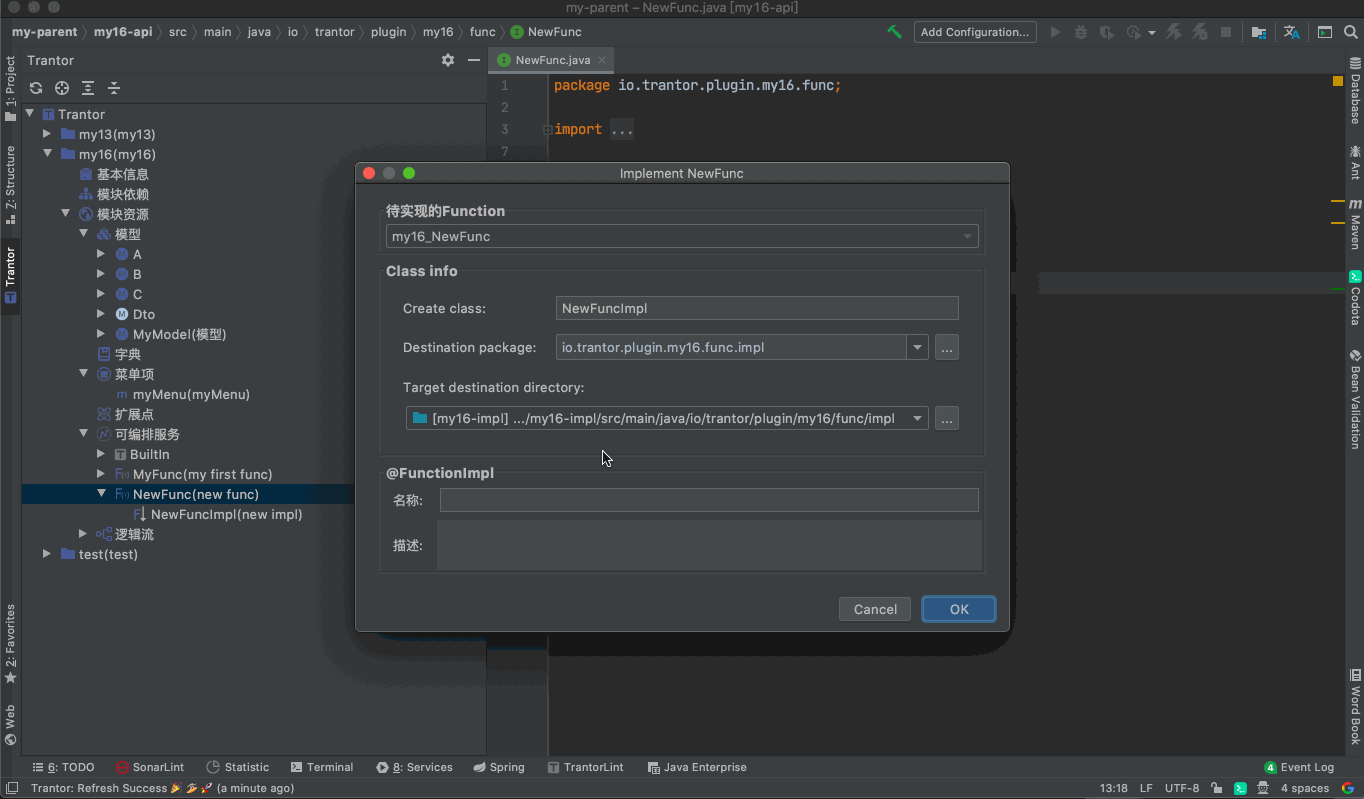Select 基本信息 in the tree

123,174
